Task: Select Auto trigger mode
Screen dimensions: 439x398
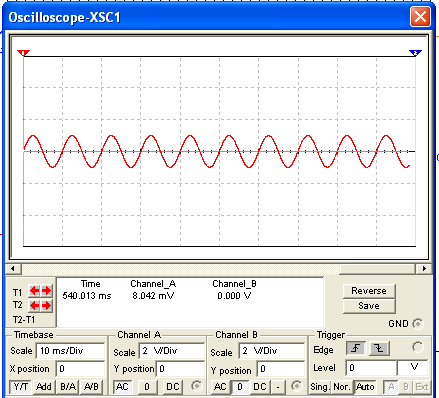Action: (x=365, y=387)
